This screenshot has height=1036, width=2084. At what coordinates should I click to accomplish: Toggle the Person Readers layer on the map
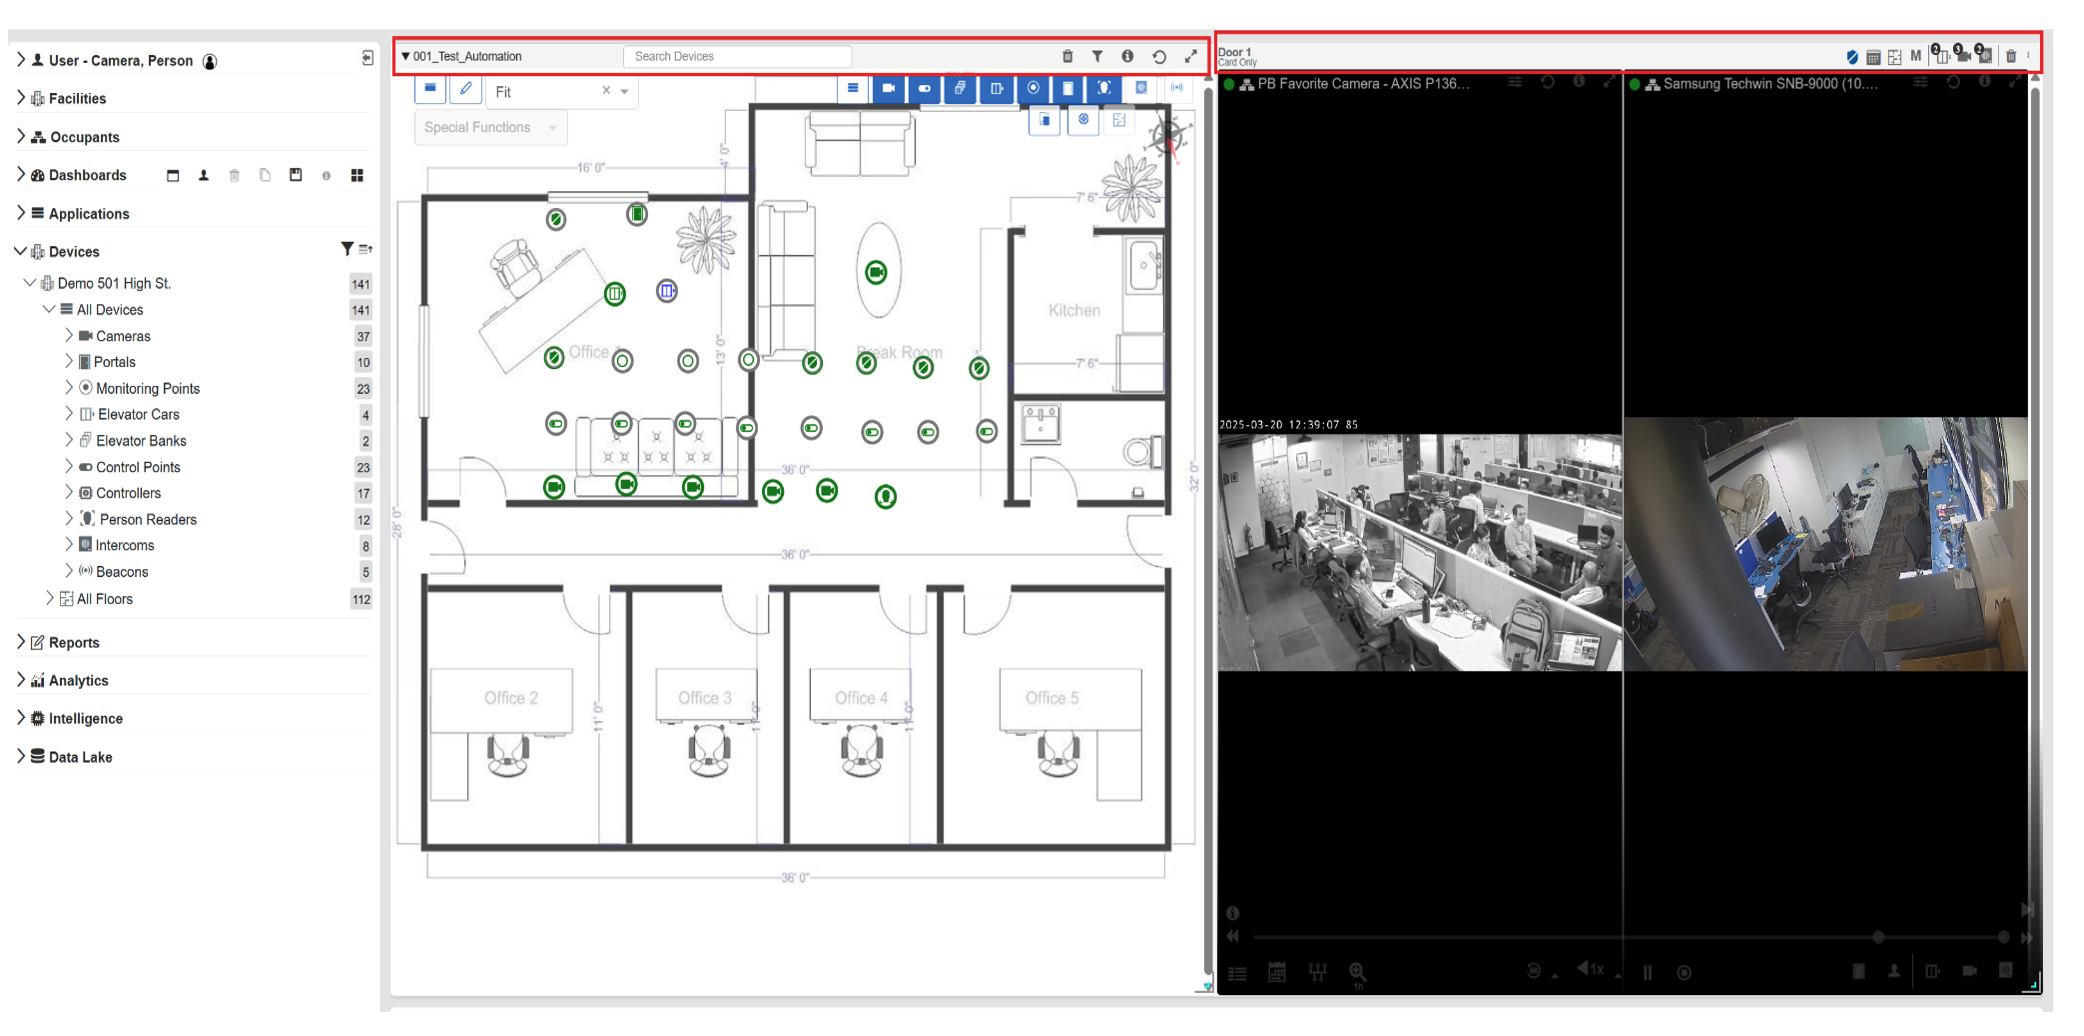(x=1103, y=89)
